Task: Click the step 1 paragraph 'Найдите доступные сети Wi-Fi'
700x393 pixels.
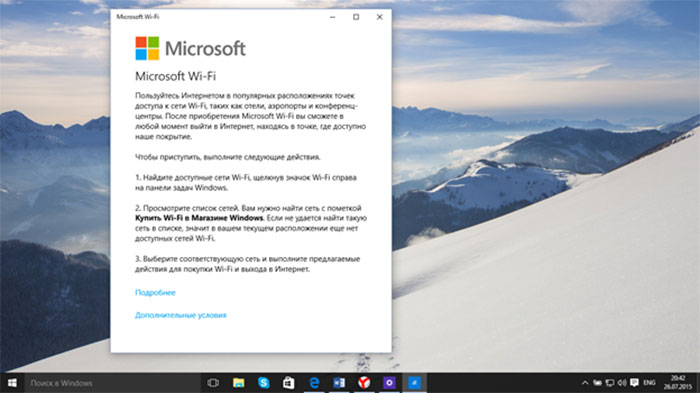Action: 246,183
